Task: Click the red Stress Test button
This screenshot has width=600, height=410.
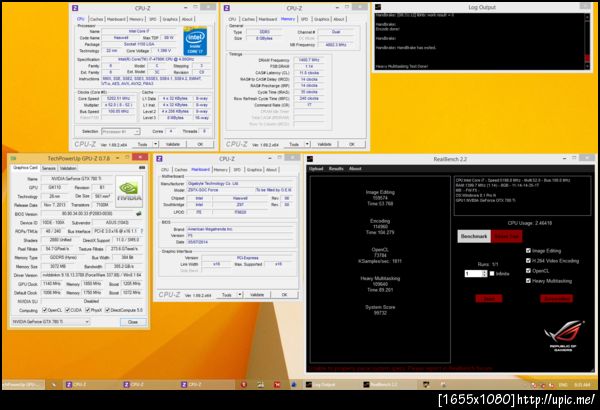Action: (x=506, y=236)
